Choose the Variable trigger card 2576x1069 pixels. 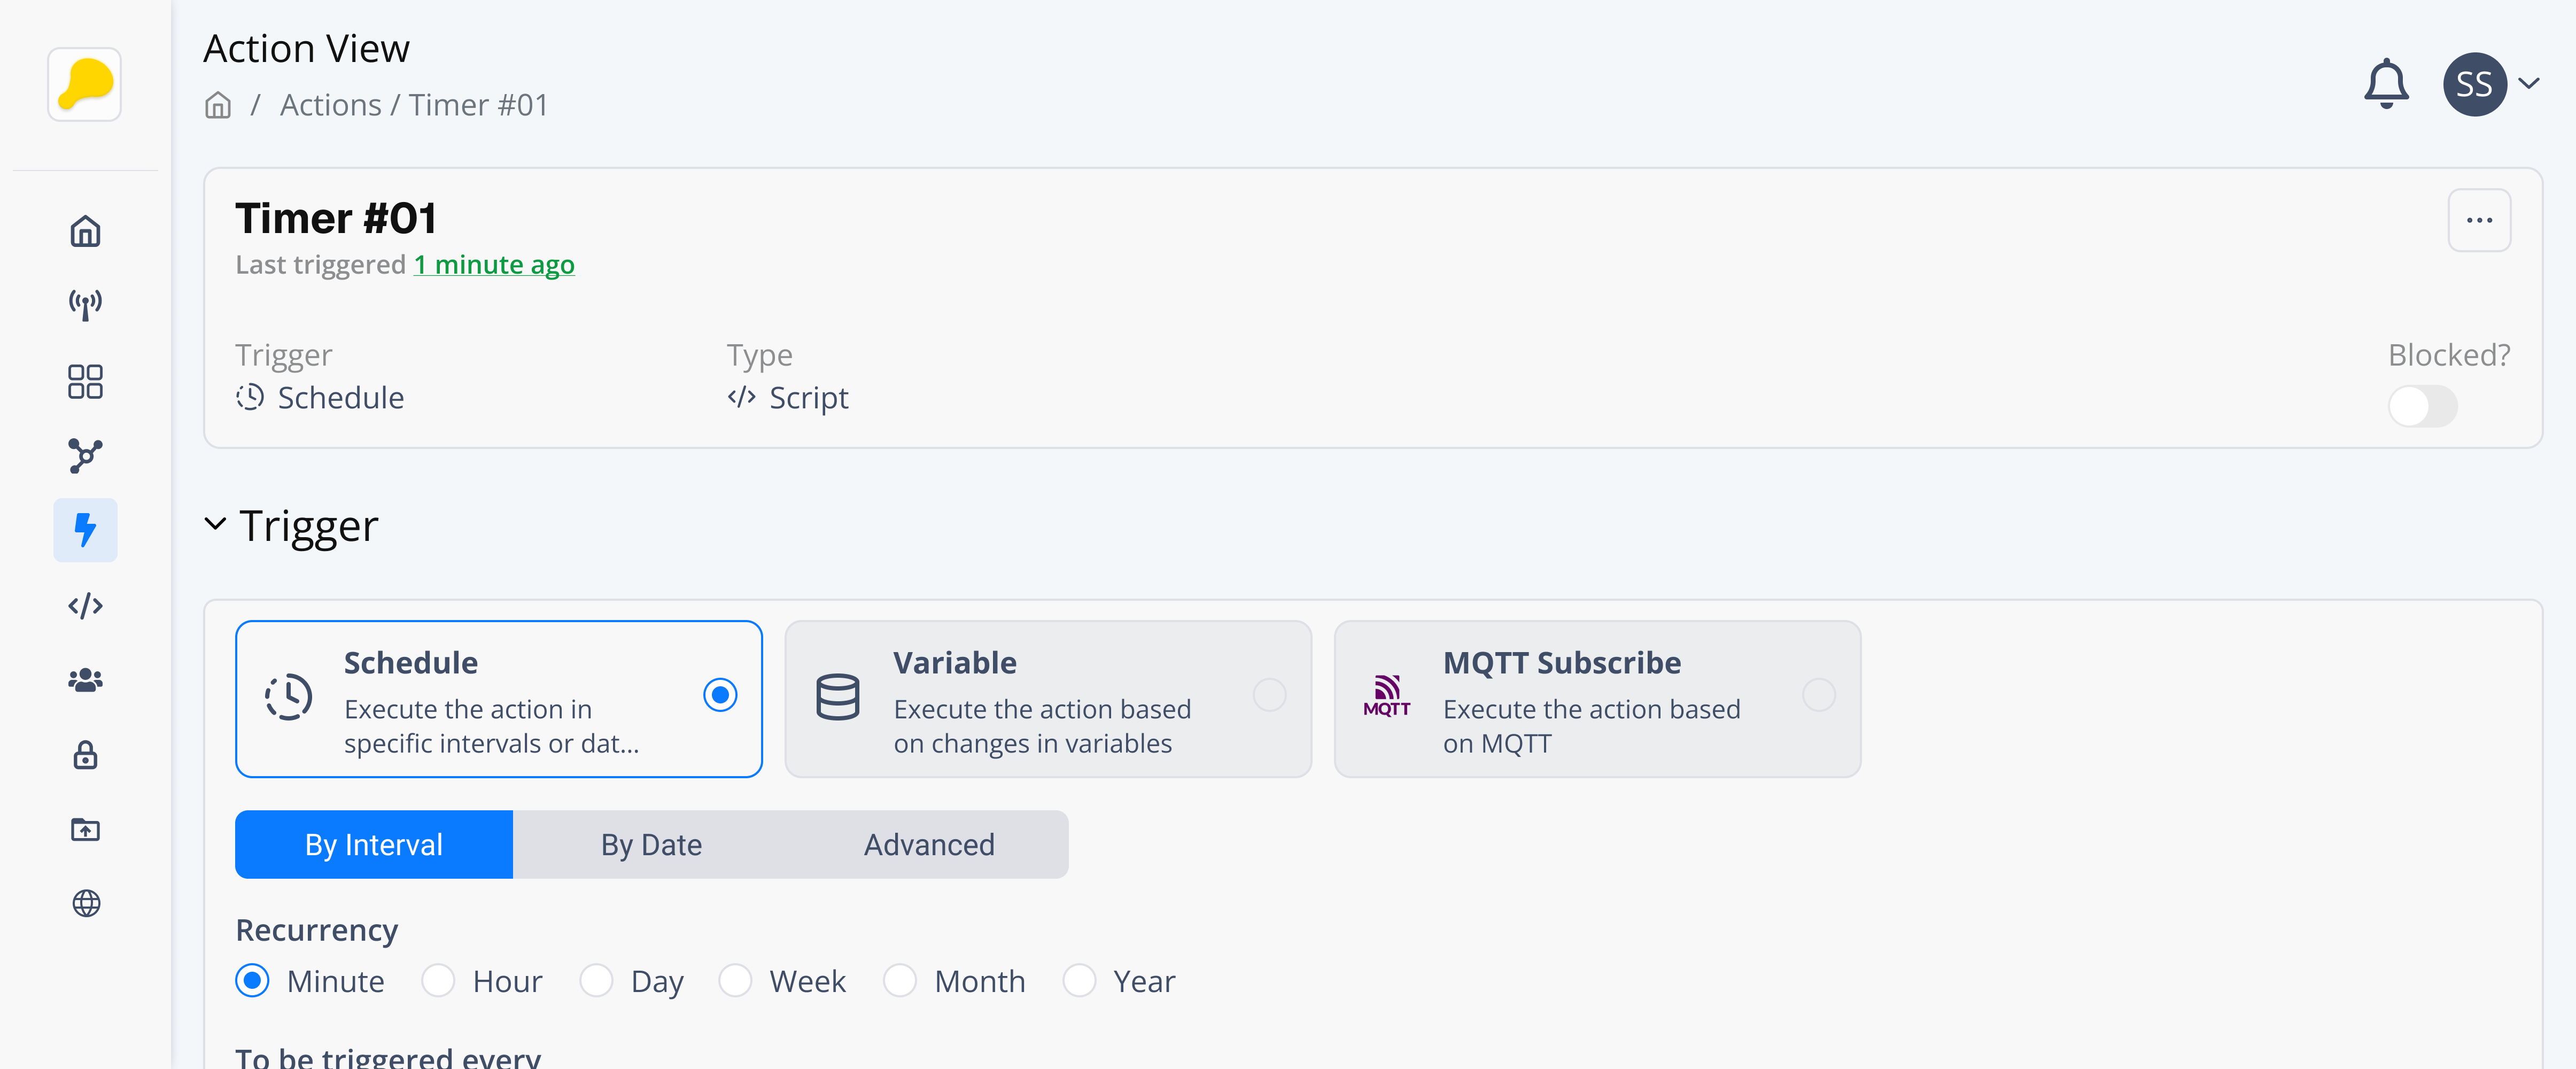pos(1047,699)
